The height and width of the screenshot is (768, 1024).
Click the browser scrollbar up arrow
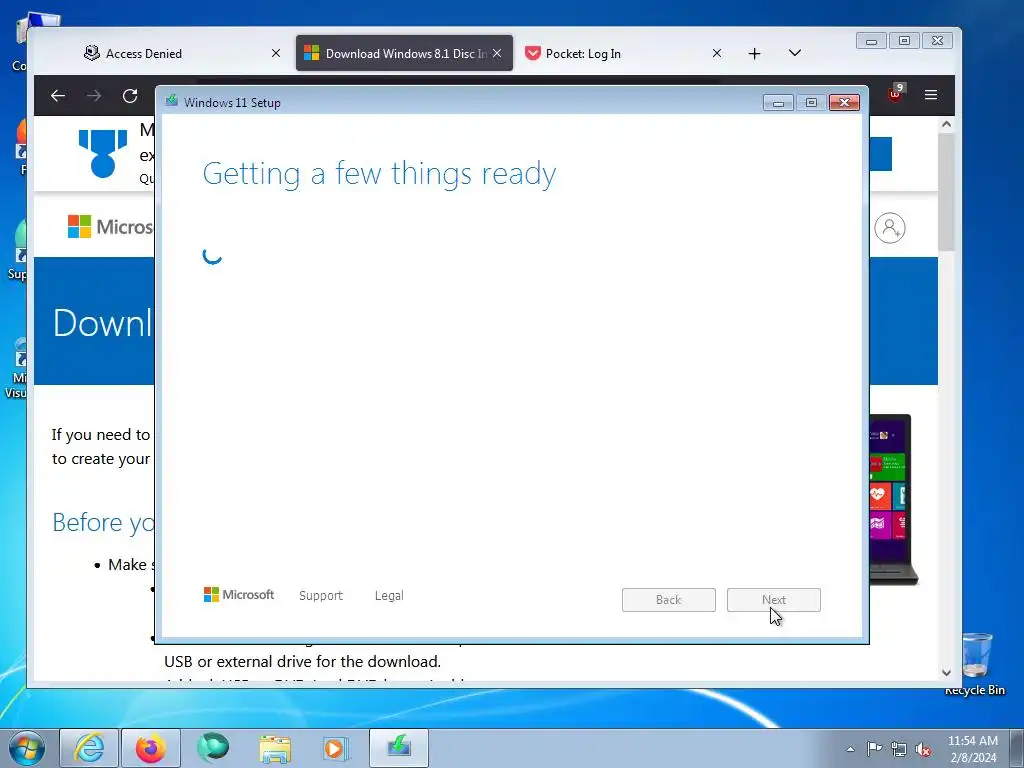tap(946, 124)
